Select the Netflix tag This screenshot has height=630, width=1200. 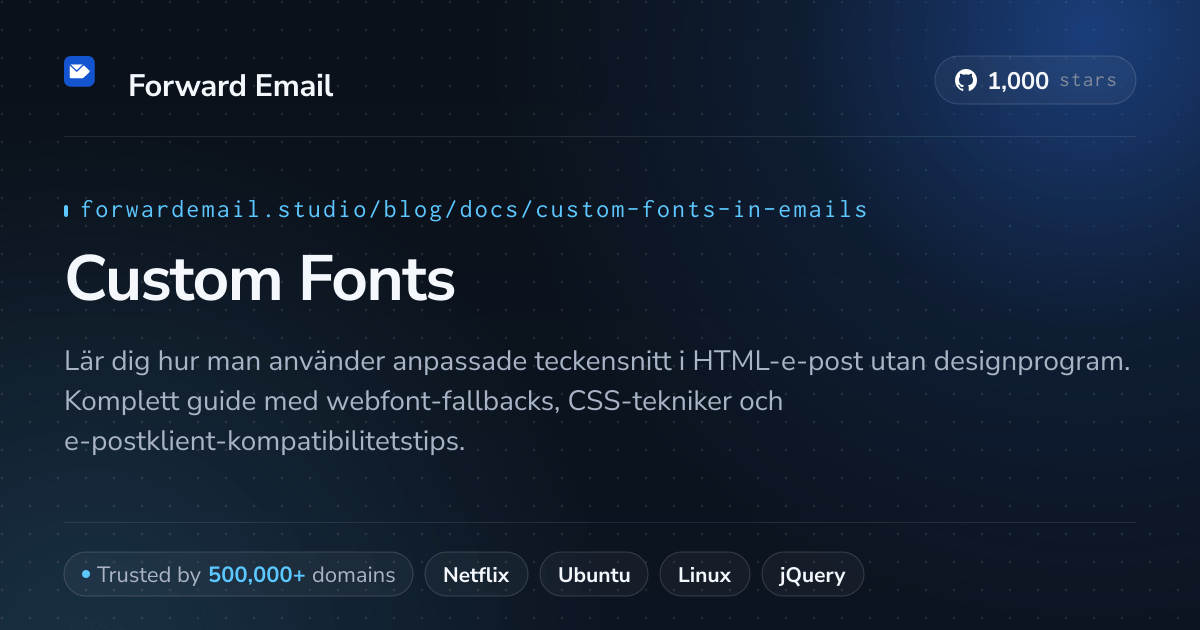476,575
